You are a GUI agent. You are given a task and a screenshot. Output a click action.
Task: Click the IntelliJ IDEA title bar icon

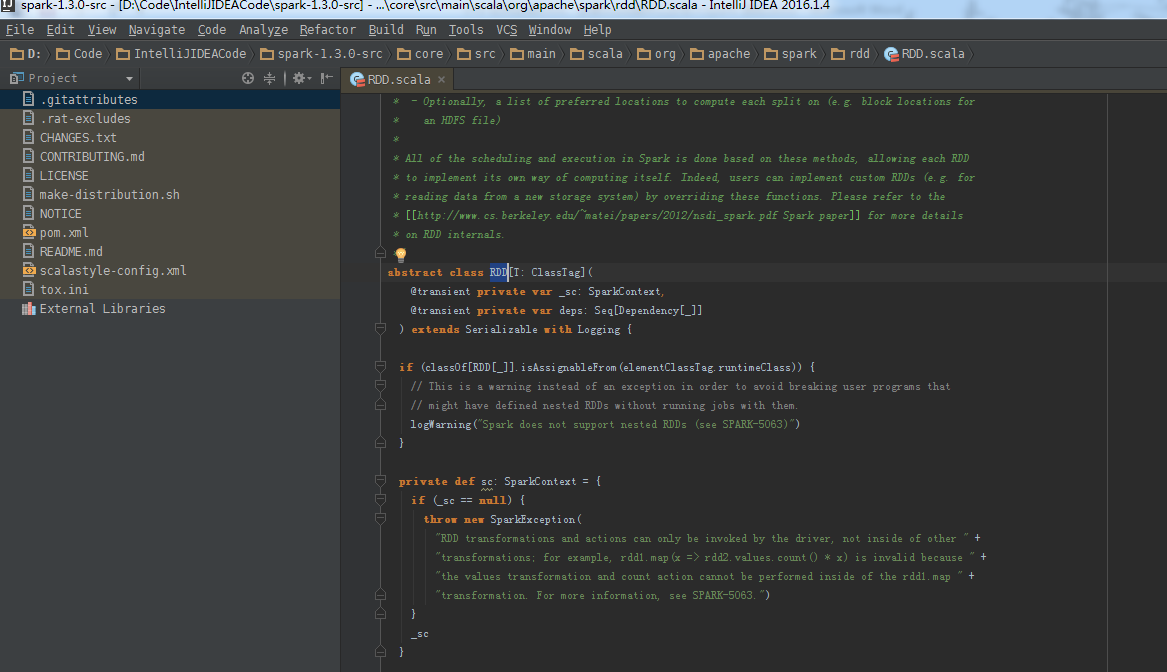point(7,5)
